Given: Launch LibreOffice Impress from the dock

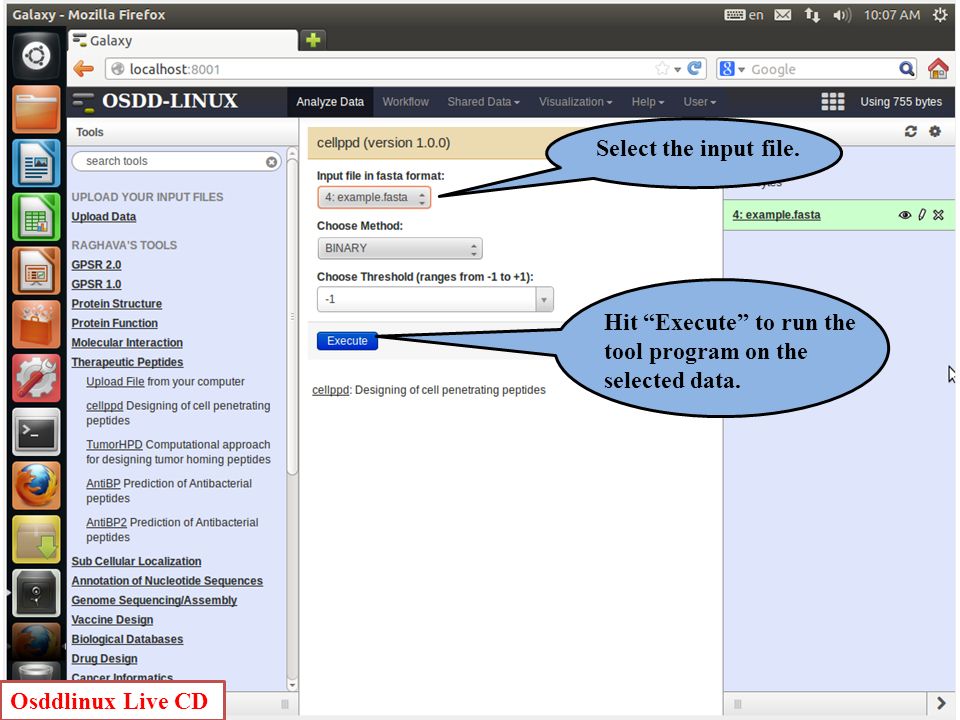Looking at the screenshot, I should (36, 271).
